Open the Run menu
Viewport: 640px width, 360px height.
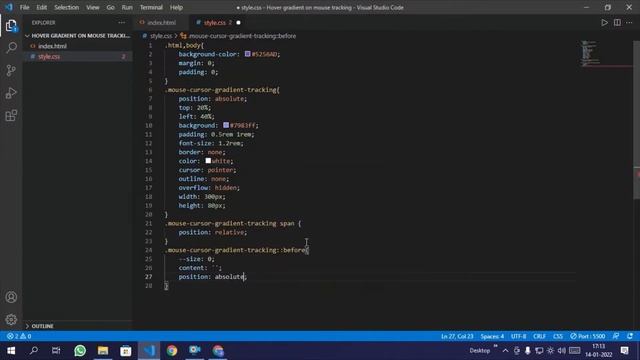[127, 7]
